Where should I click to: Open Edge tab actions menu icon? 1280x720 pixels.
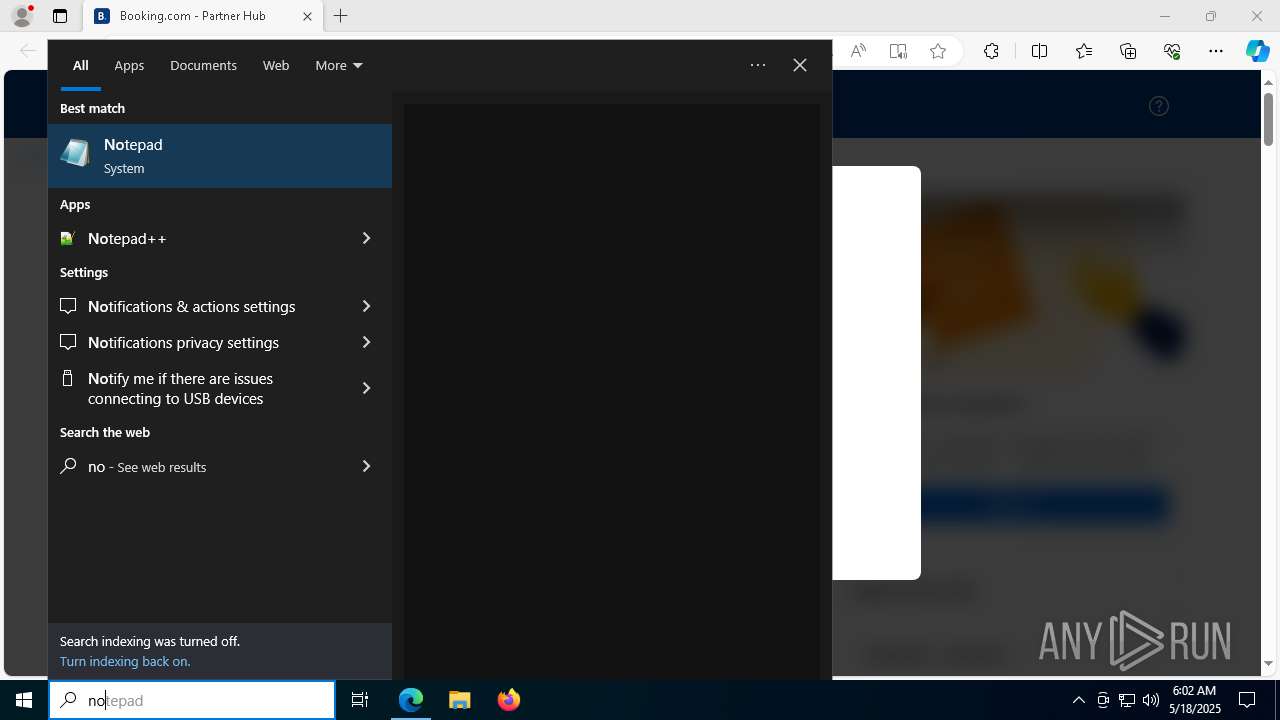(60, 16)
